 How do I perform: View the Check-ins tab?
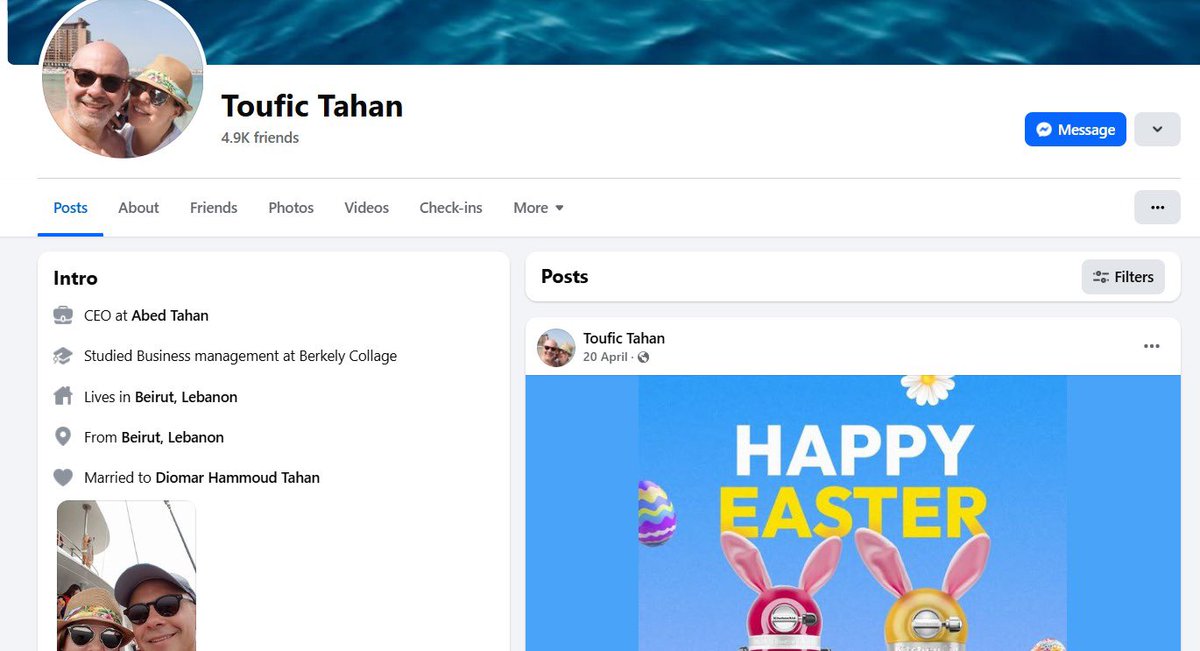point(451,208)
